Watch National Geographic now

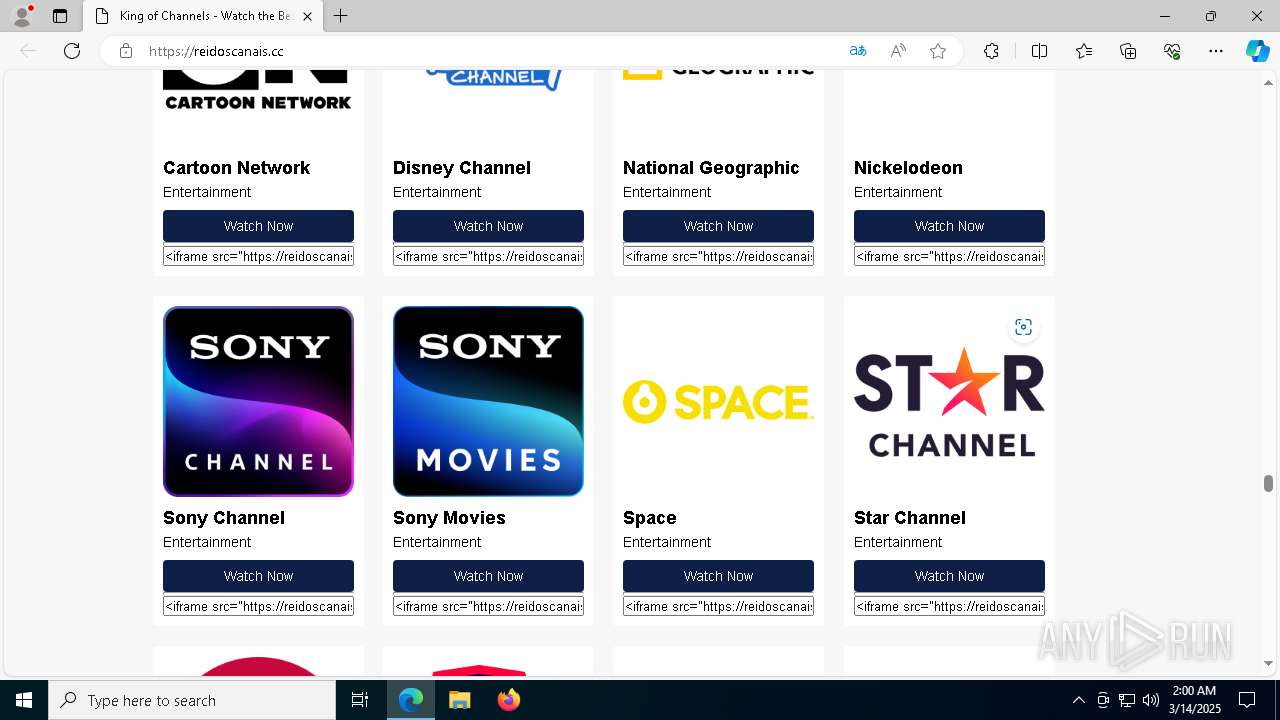point(718,226)
